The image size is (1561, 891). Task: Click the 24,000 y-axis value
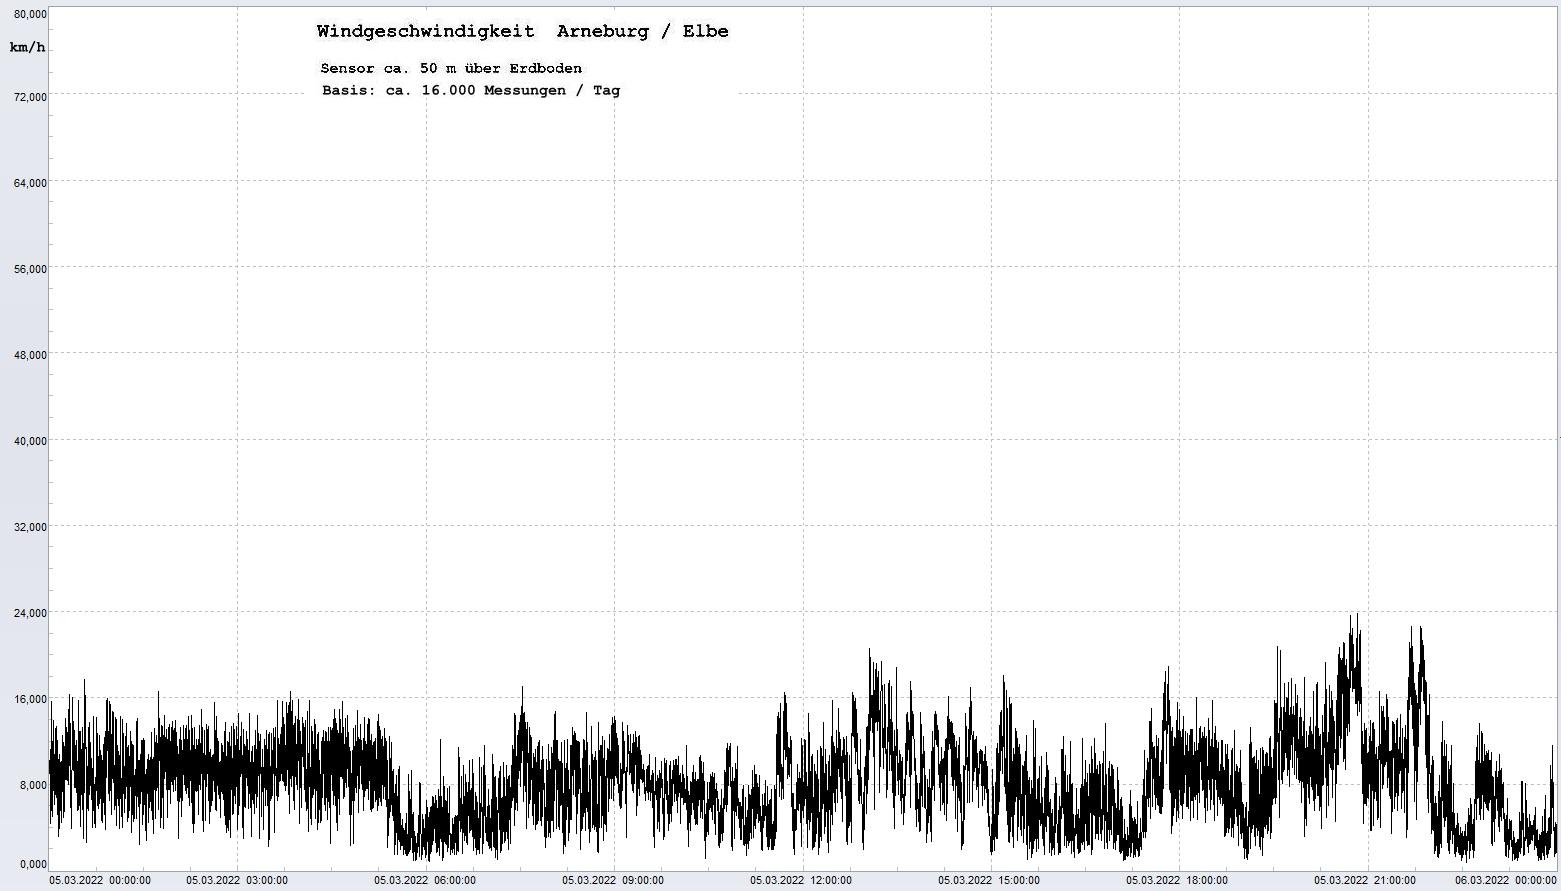coord(30,613)
